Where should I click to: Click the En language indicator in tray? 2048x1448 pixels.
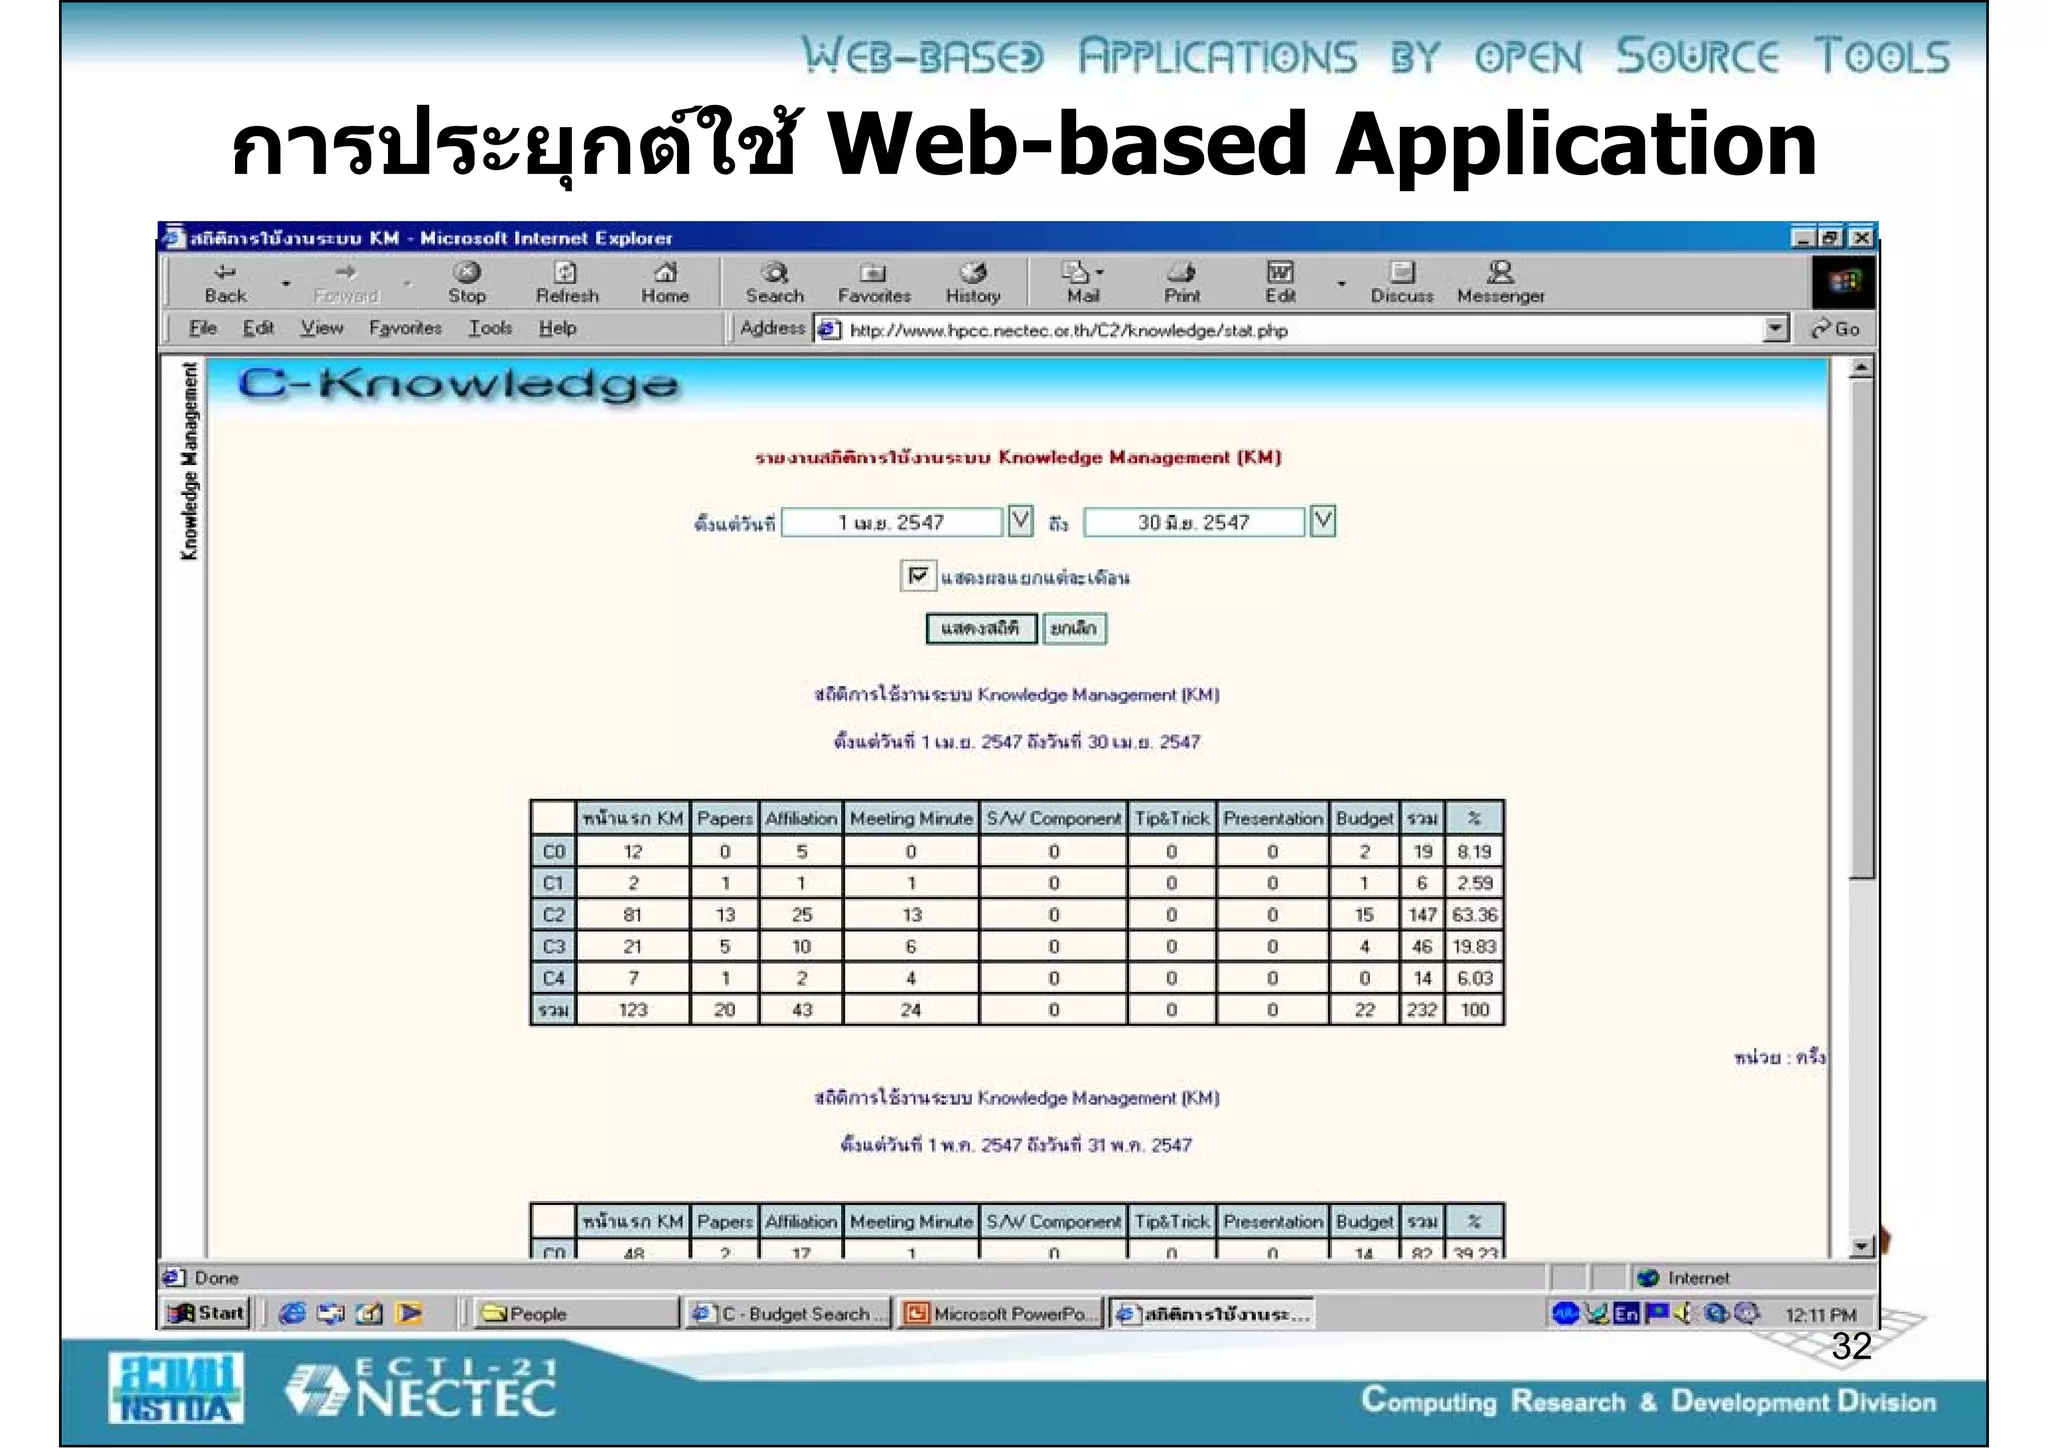(x=1627, y=1313)
